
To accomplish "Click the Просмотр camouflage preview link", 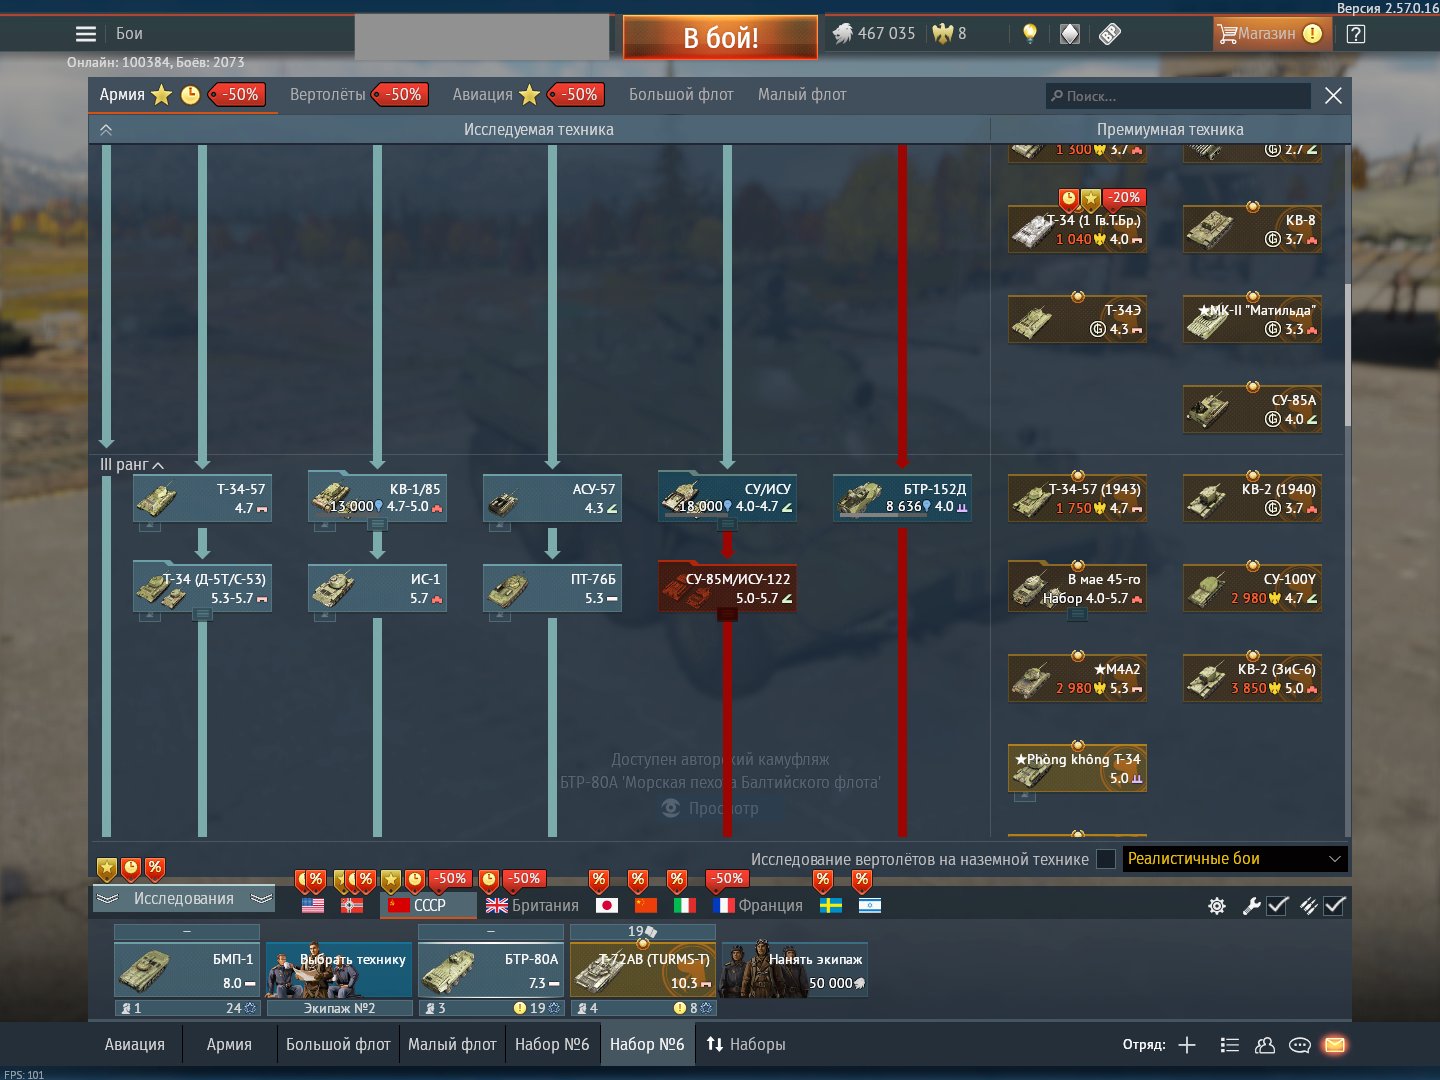I will pos(711,808).
